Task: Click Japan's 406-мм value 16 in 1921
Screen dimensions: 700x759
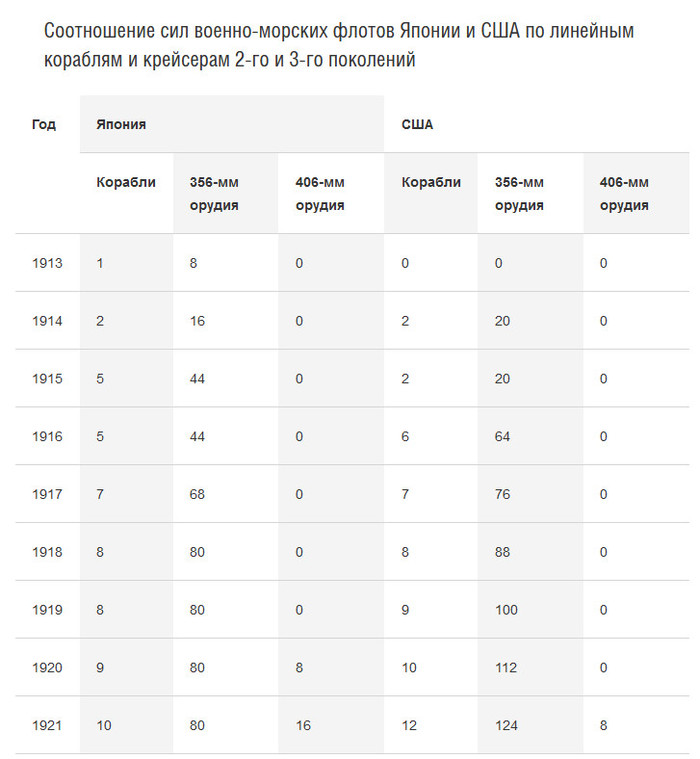Action: tap(304, 725)
